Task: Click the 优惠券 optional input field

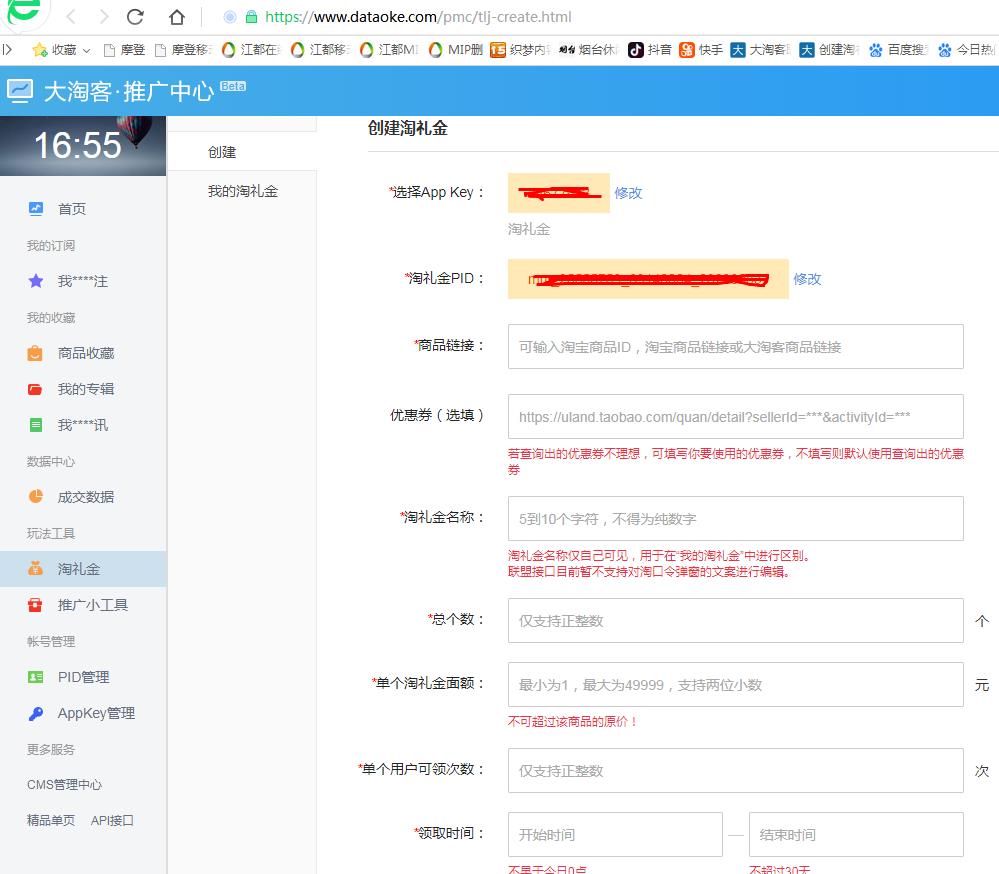Action: (x=735, y=417)
